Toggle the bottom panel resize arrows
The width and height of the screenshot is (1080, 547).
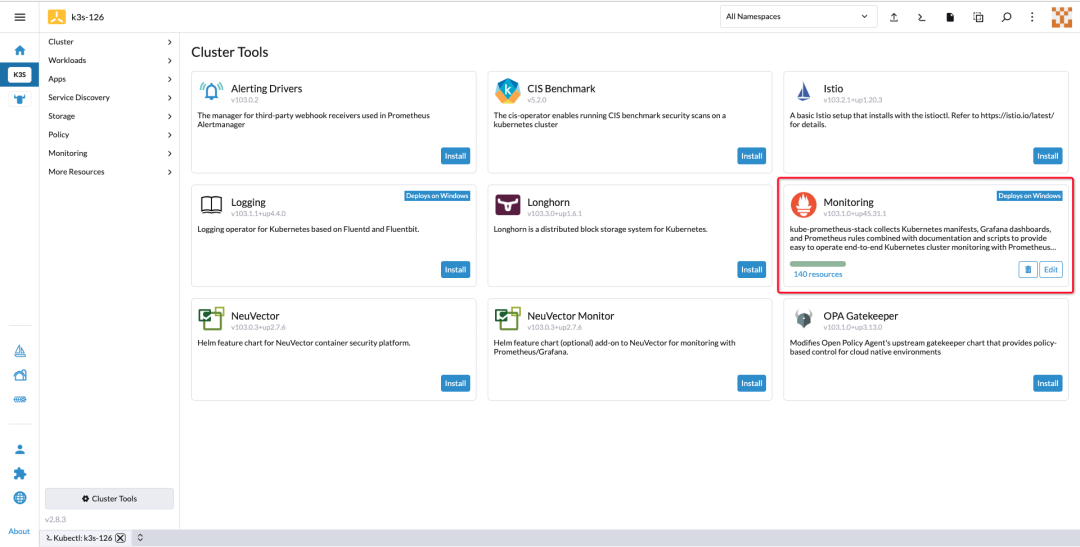tap(140, 537)
